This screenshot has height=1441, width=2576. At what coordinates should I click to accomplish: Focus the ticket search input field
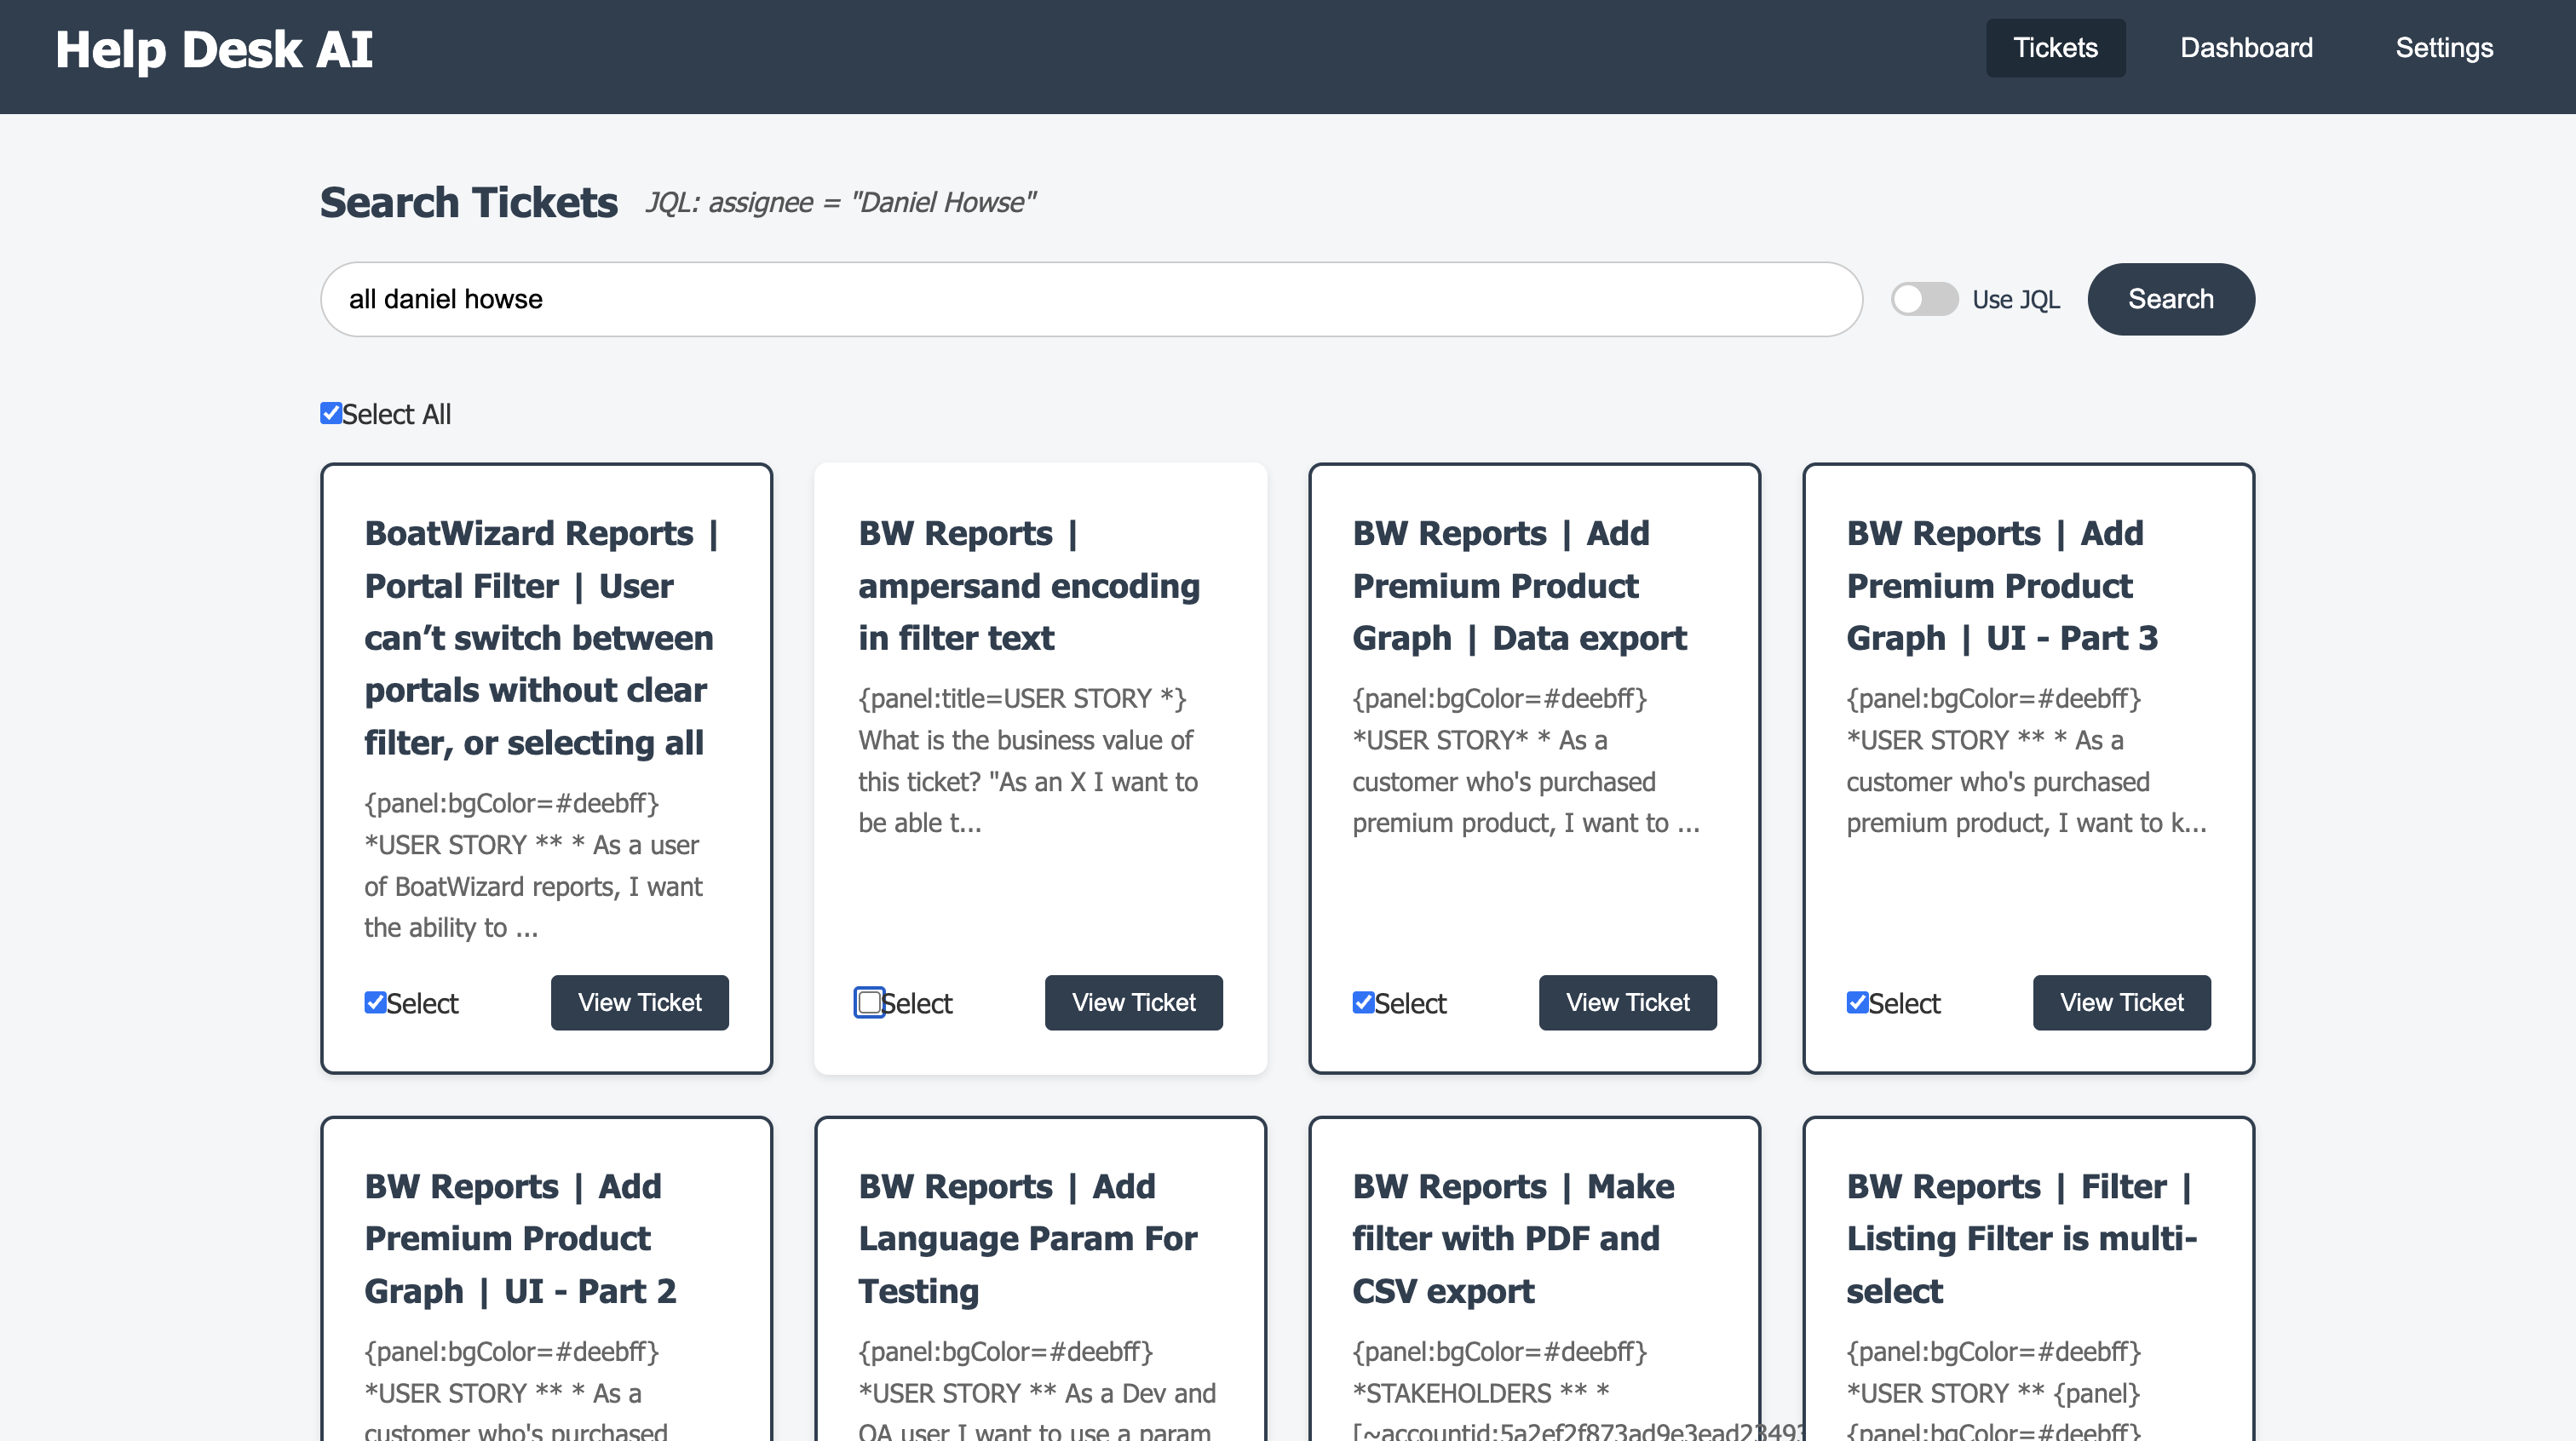click(1090, 299)
